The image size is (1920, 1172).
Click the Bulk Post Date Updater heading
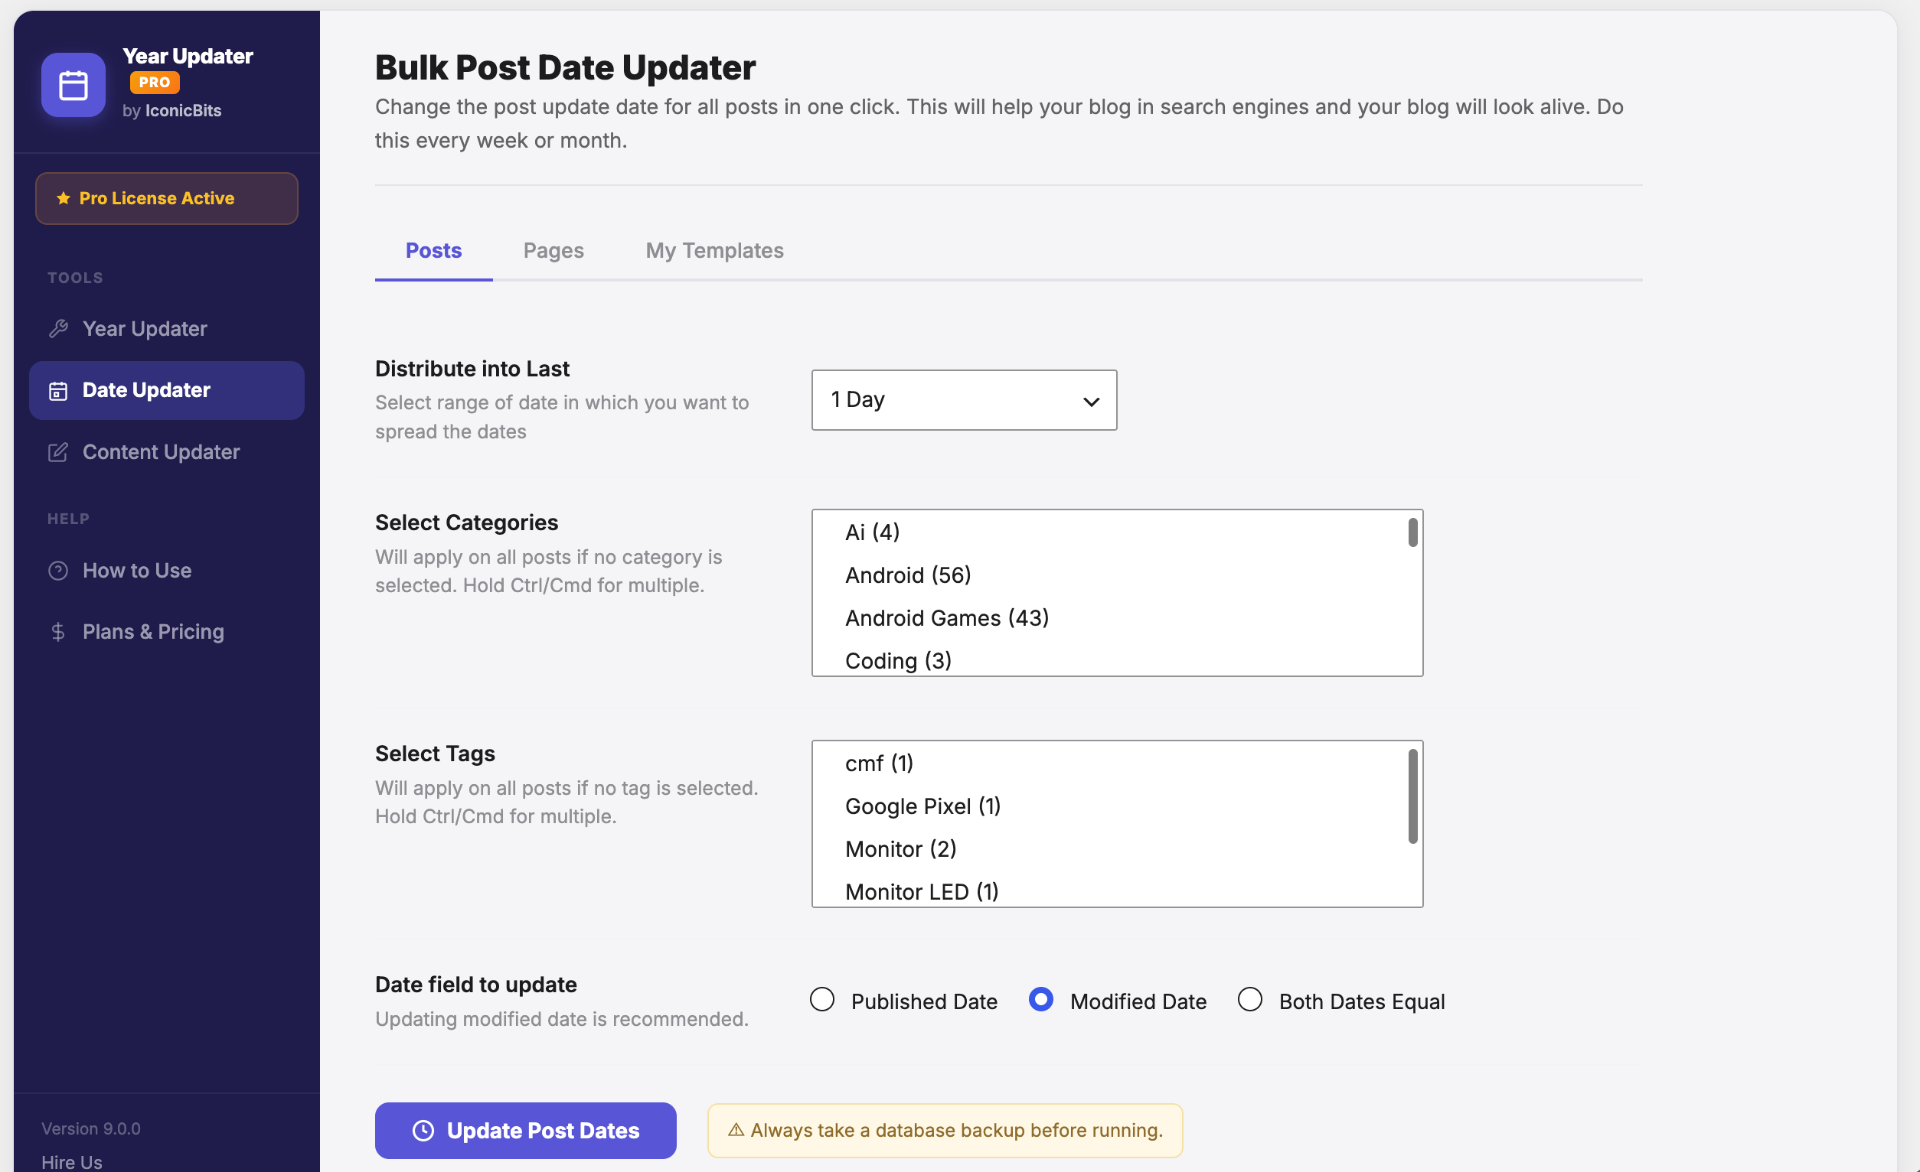click(x=565, y=68)
